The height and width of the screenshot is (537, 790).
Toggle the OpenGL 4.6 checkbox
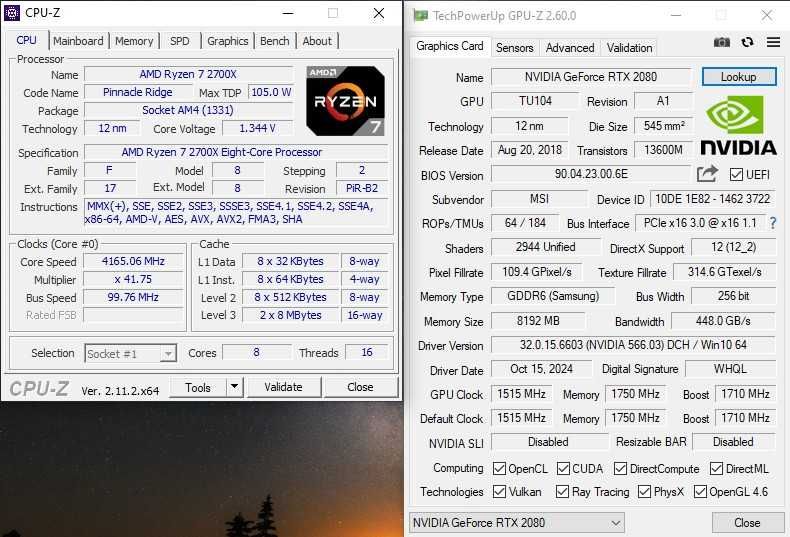700,491
